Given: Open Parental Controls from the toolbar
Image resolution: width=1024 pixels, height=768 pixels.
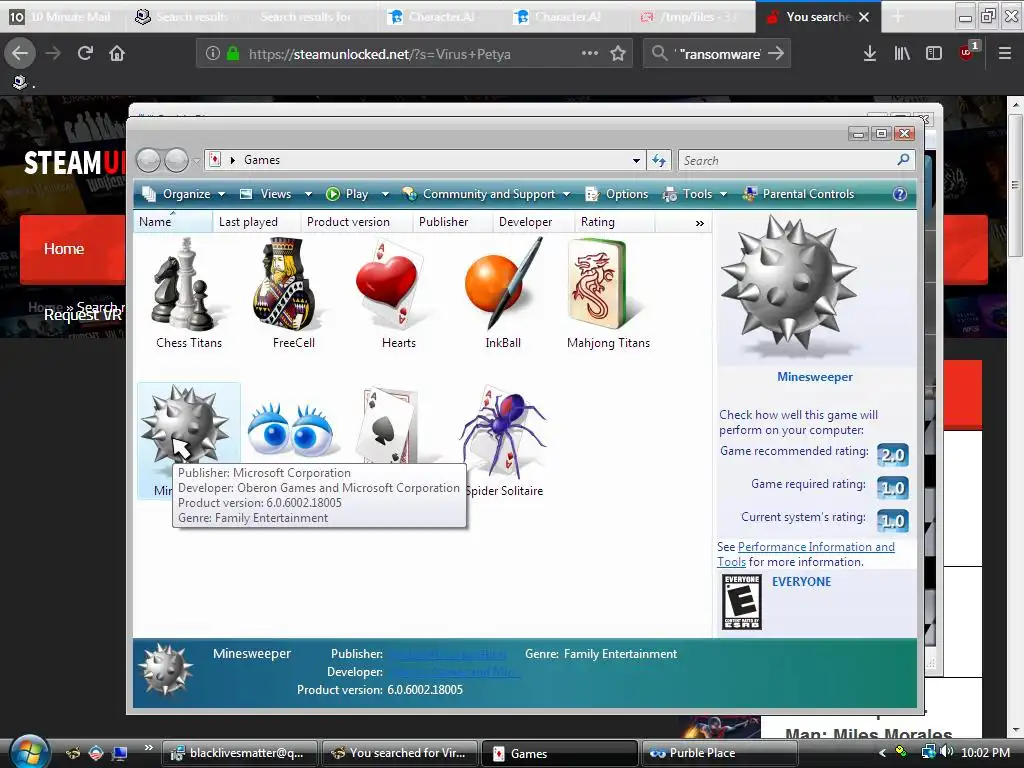Looking at the screenshot, I should pyautogui.click(x=798, y=194).
